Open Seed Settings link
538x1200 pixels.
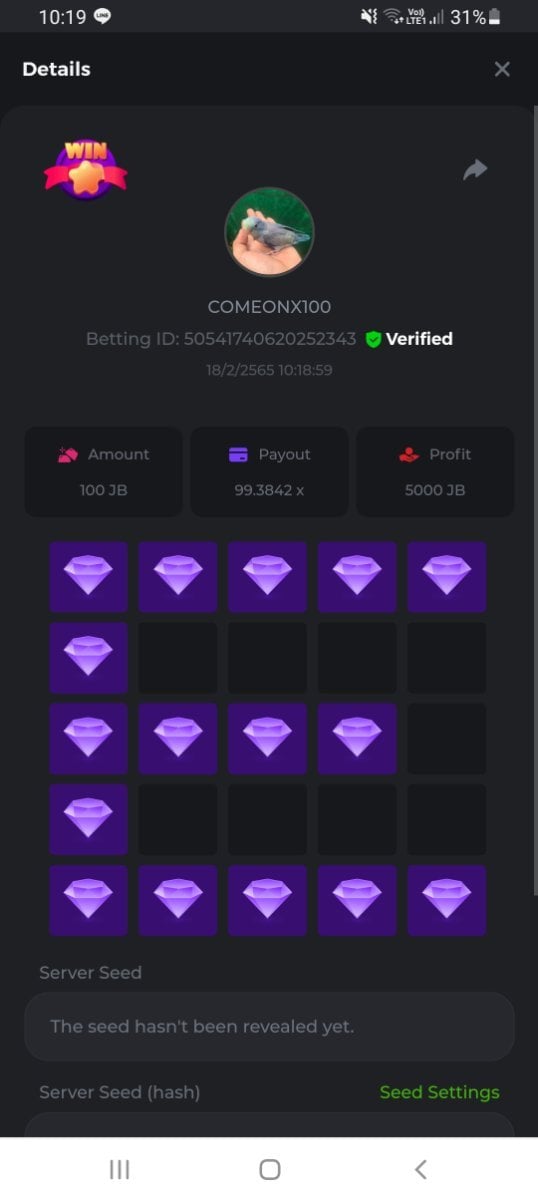(x=439, y=1092)
